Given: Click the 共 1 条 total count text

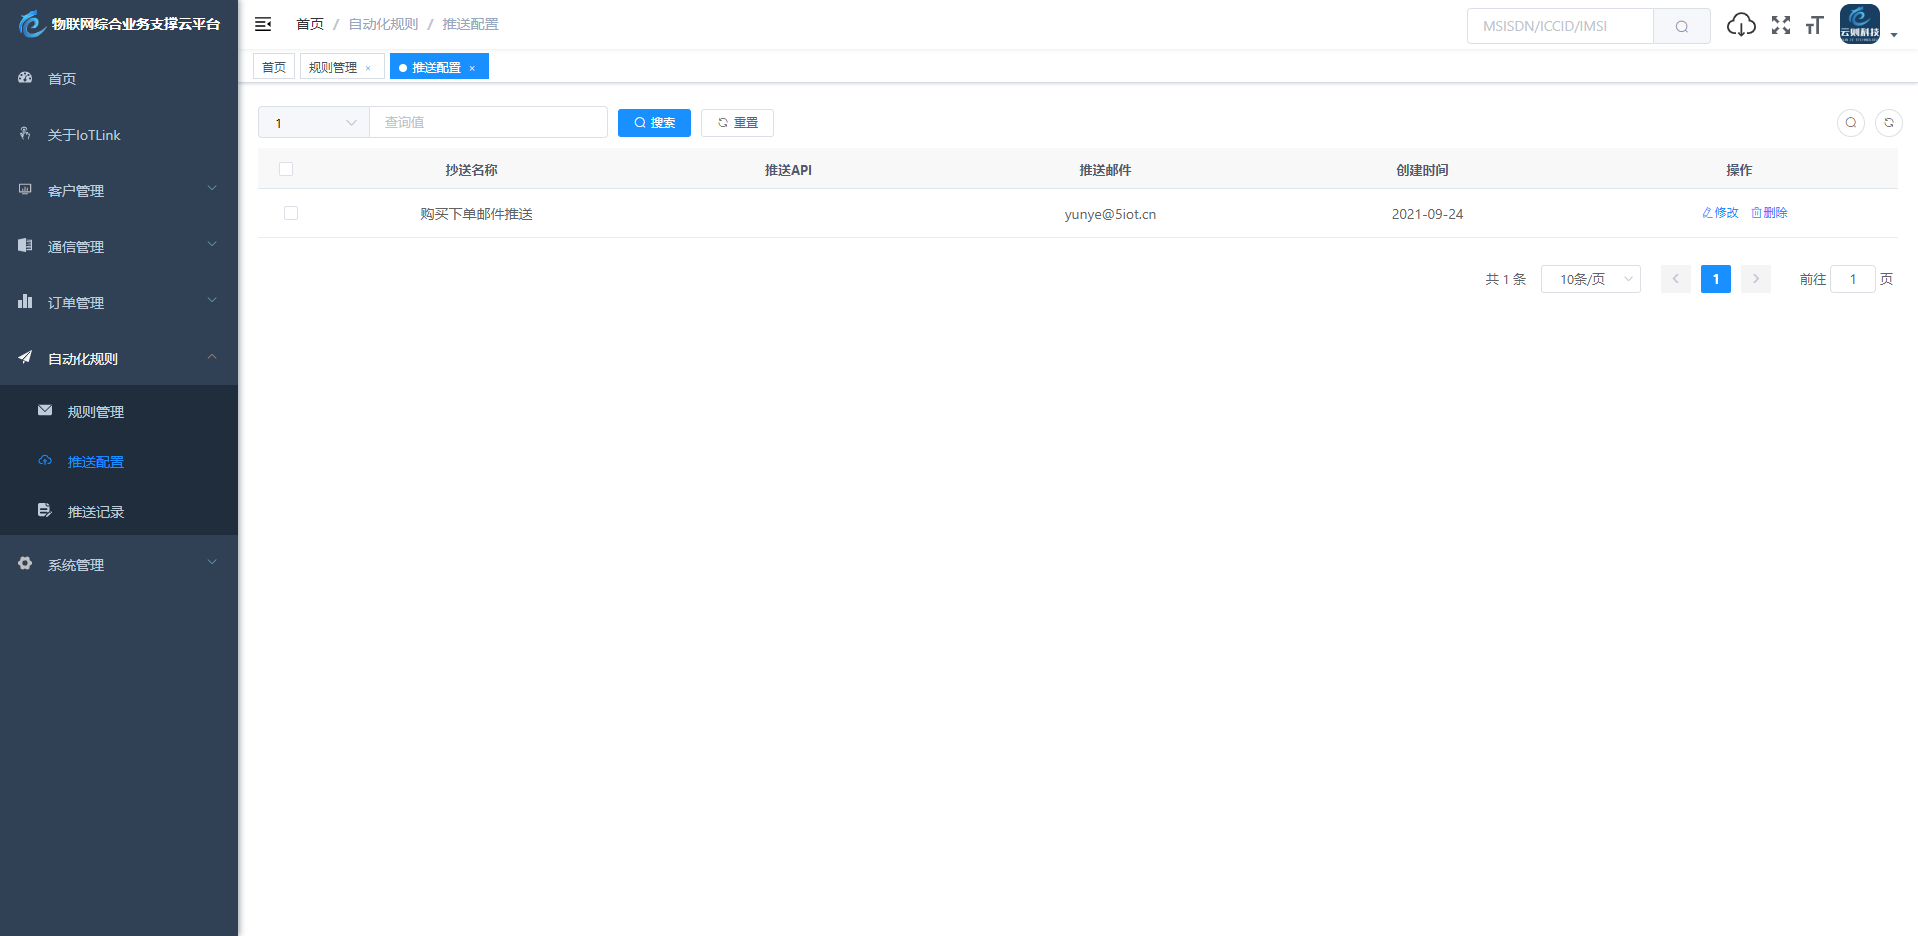Looking at the screenshot, I should [1505, 279].
